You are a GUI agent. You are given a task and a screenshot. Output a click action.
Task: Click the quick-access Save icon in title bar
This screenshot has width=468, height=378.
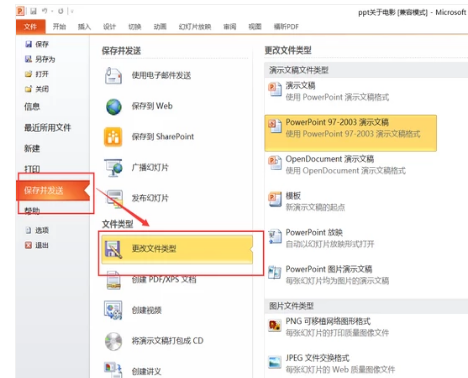[x=33, y=11]
